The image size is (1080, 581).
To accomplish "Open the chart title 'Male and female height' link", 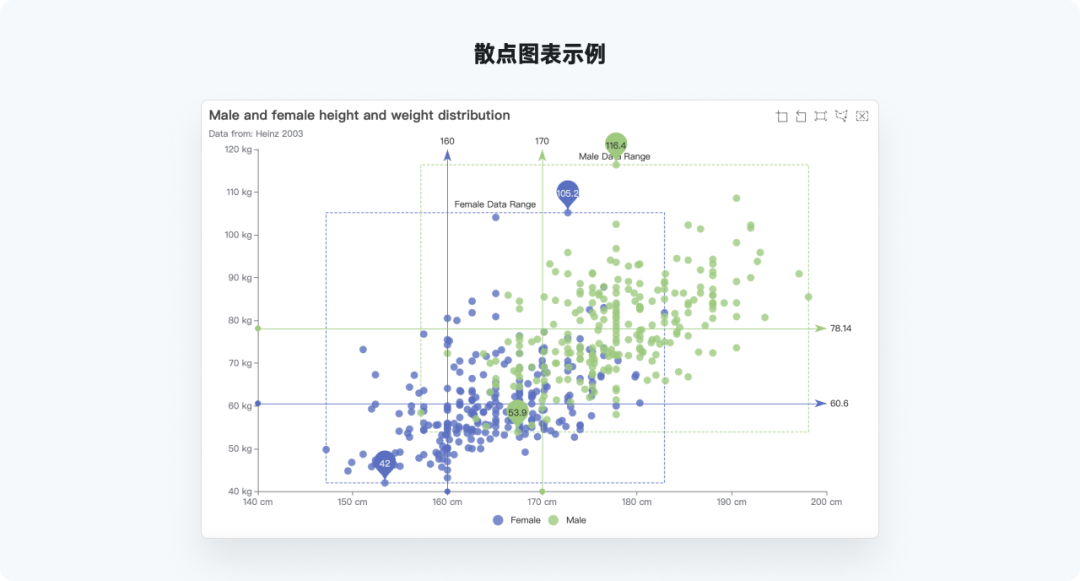I will pyautogui.click(x=359, y=116).
